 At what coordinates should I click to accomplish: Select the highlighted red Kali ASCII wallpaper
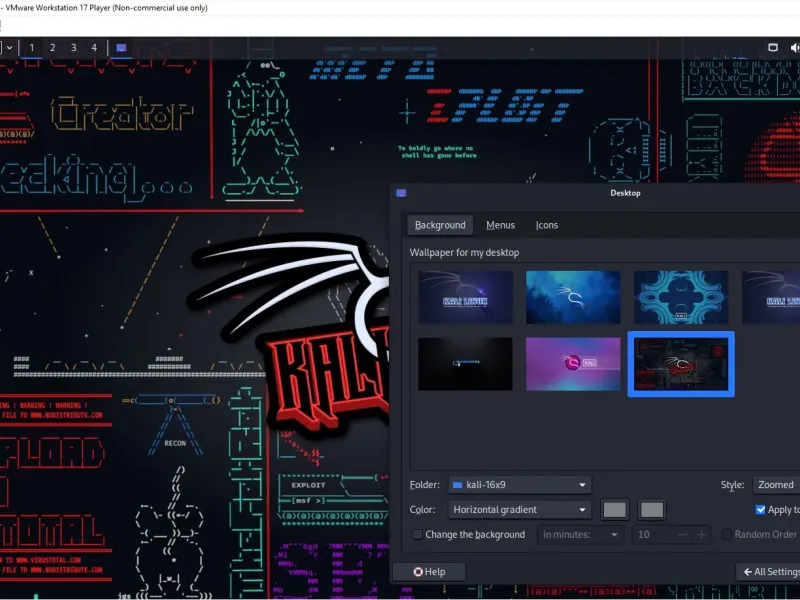681,364
